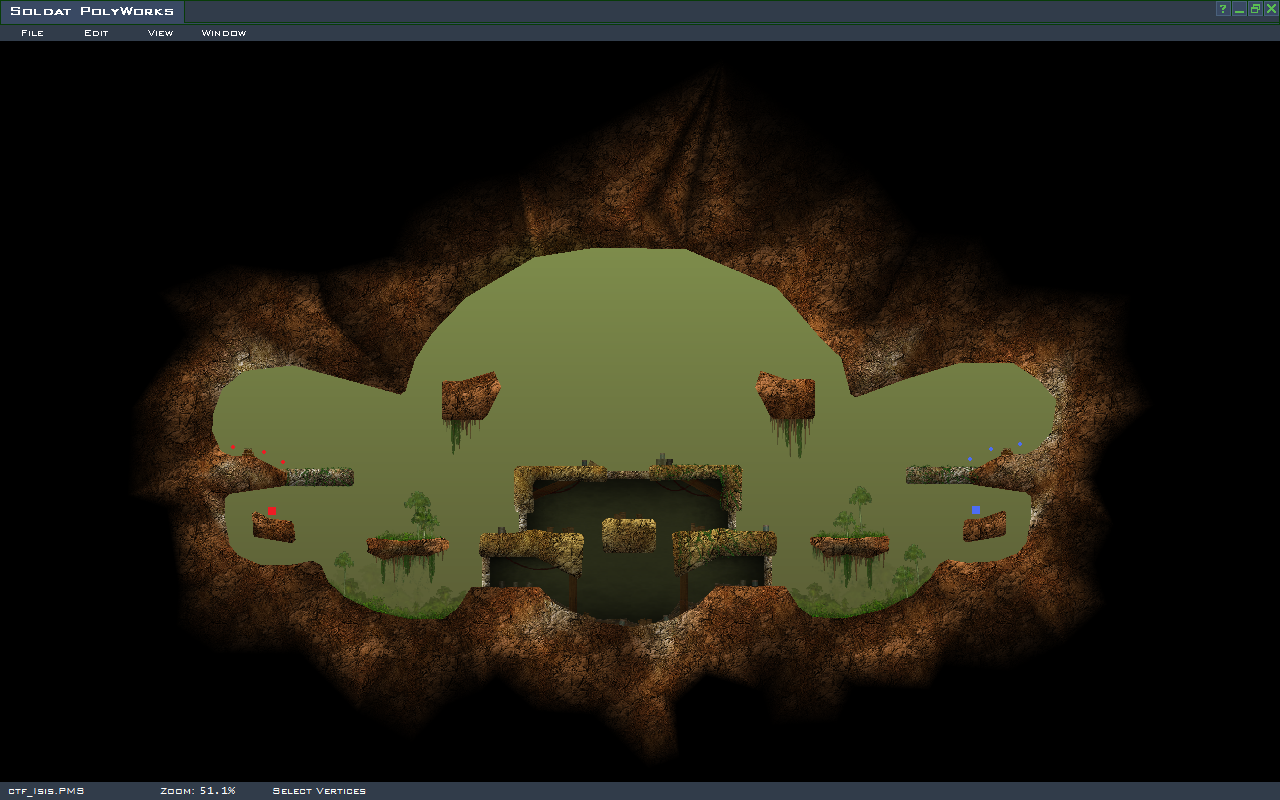Minimize the PolyWorks window
The height and width of the screenshot is (800, 1280).
coord(1239,9)
